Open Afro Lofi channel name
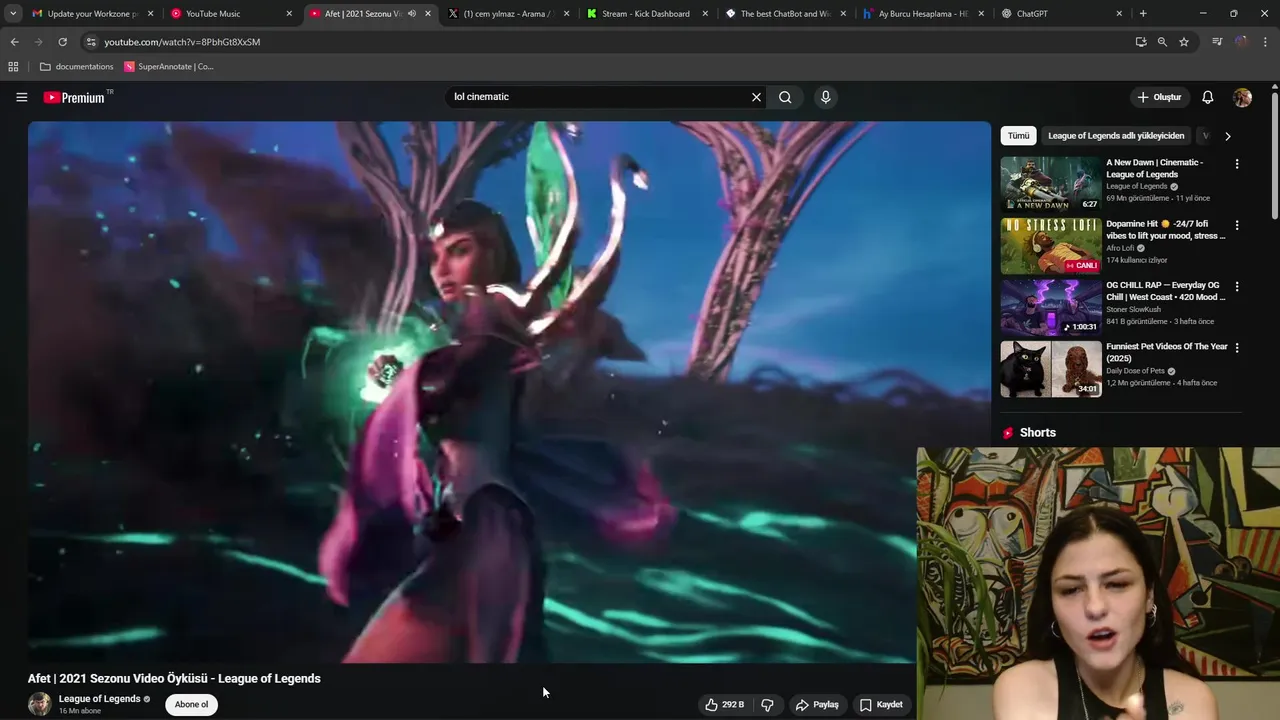Image resolution: width=1280 pixels, height=720 pixels. [x=1120, y=248]
